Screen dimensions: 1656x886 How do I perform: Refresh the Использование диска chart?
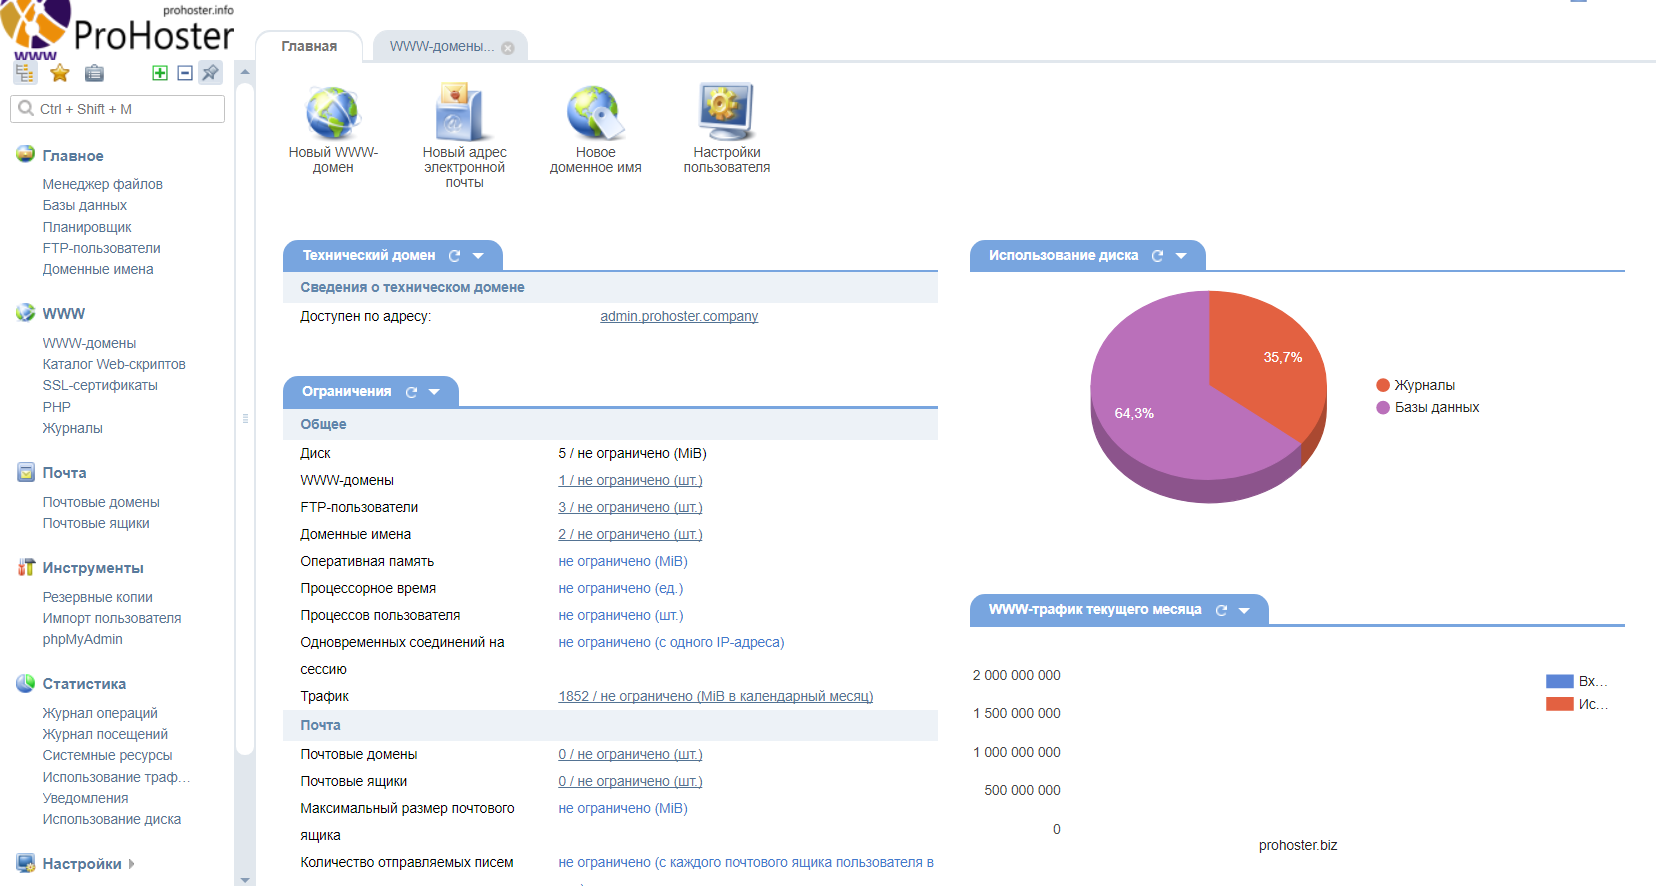click(1158, 256)
